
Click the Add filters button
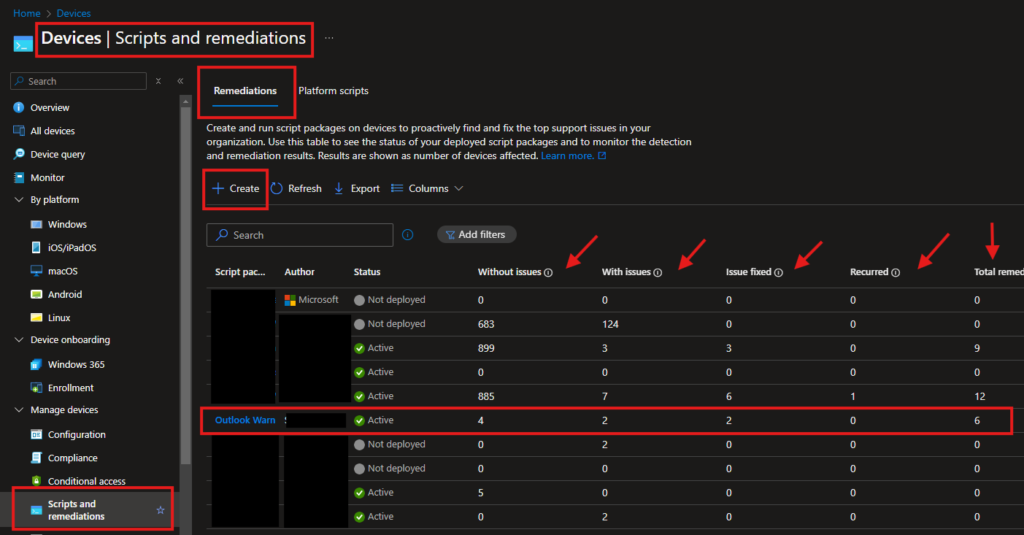pyautogui.click(x=477, y=234)
